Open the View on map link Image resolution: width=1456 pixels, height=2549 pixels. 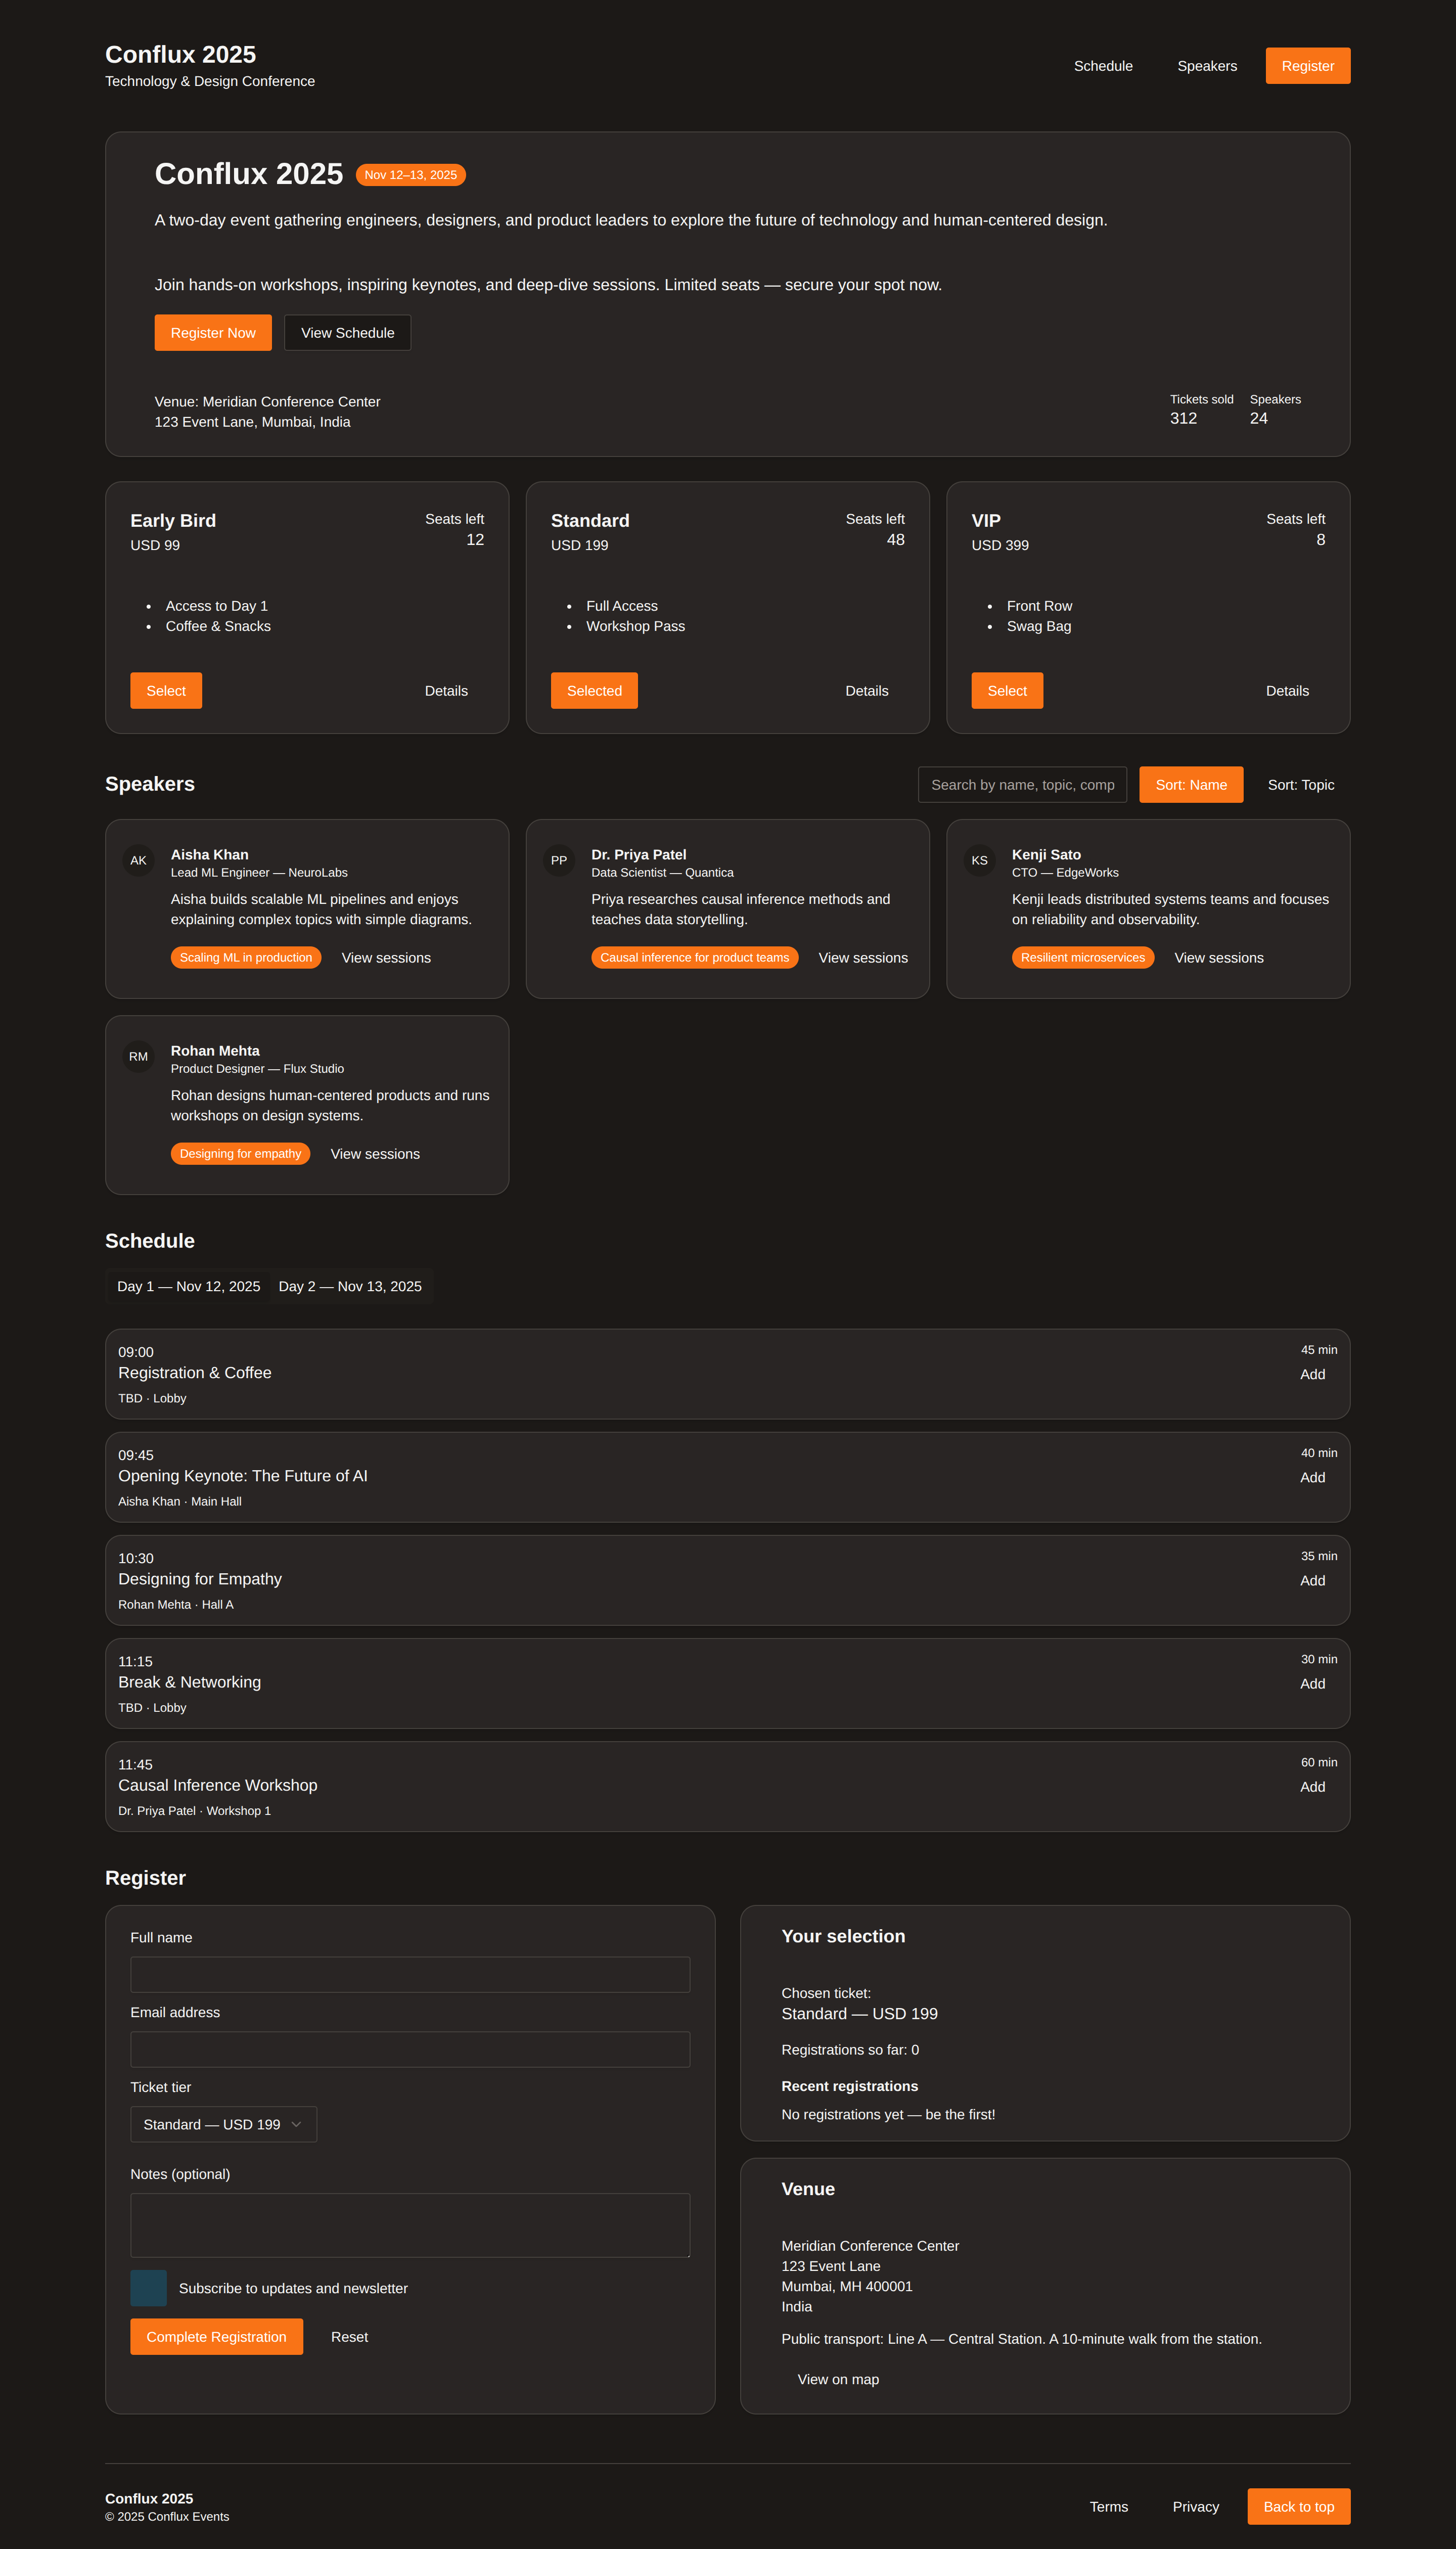838,2379
